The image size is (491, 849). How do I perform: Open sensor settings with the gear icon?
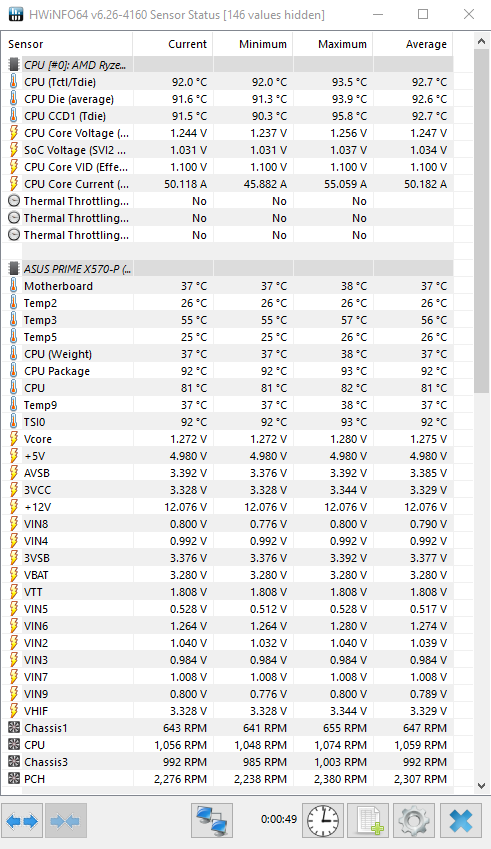414,821
